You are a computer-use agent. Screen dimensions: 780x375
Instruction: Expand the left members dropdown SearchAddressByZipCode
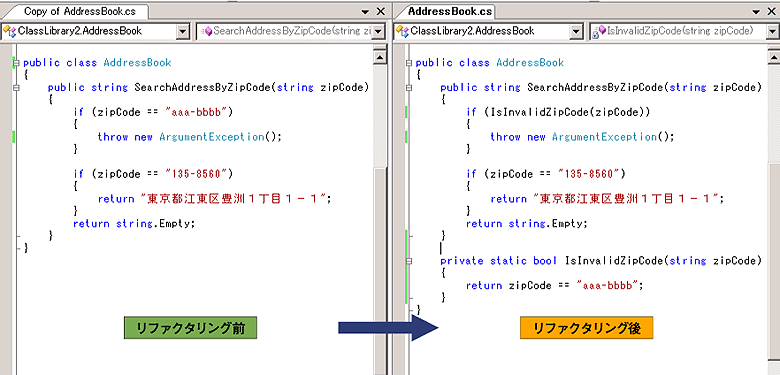(x=379, y=32)
